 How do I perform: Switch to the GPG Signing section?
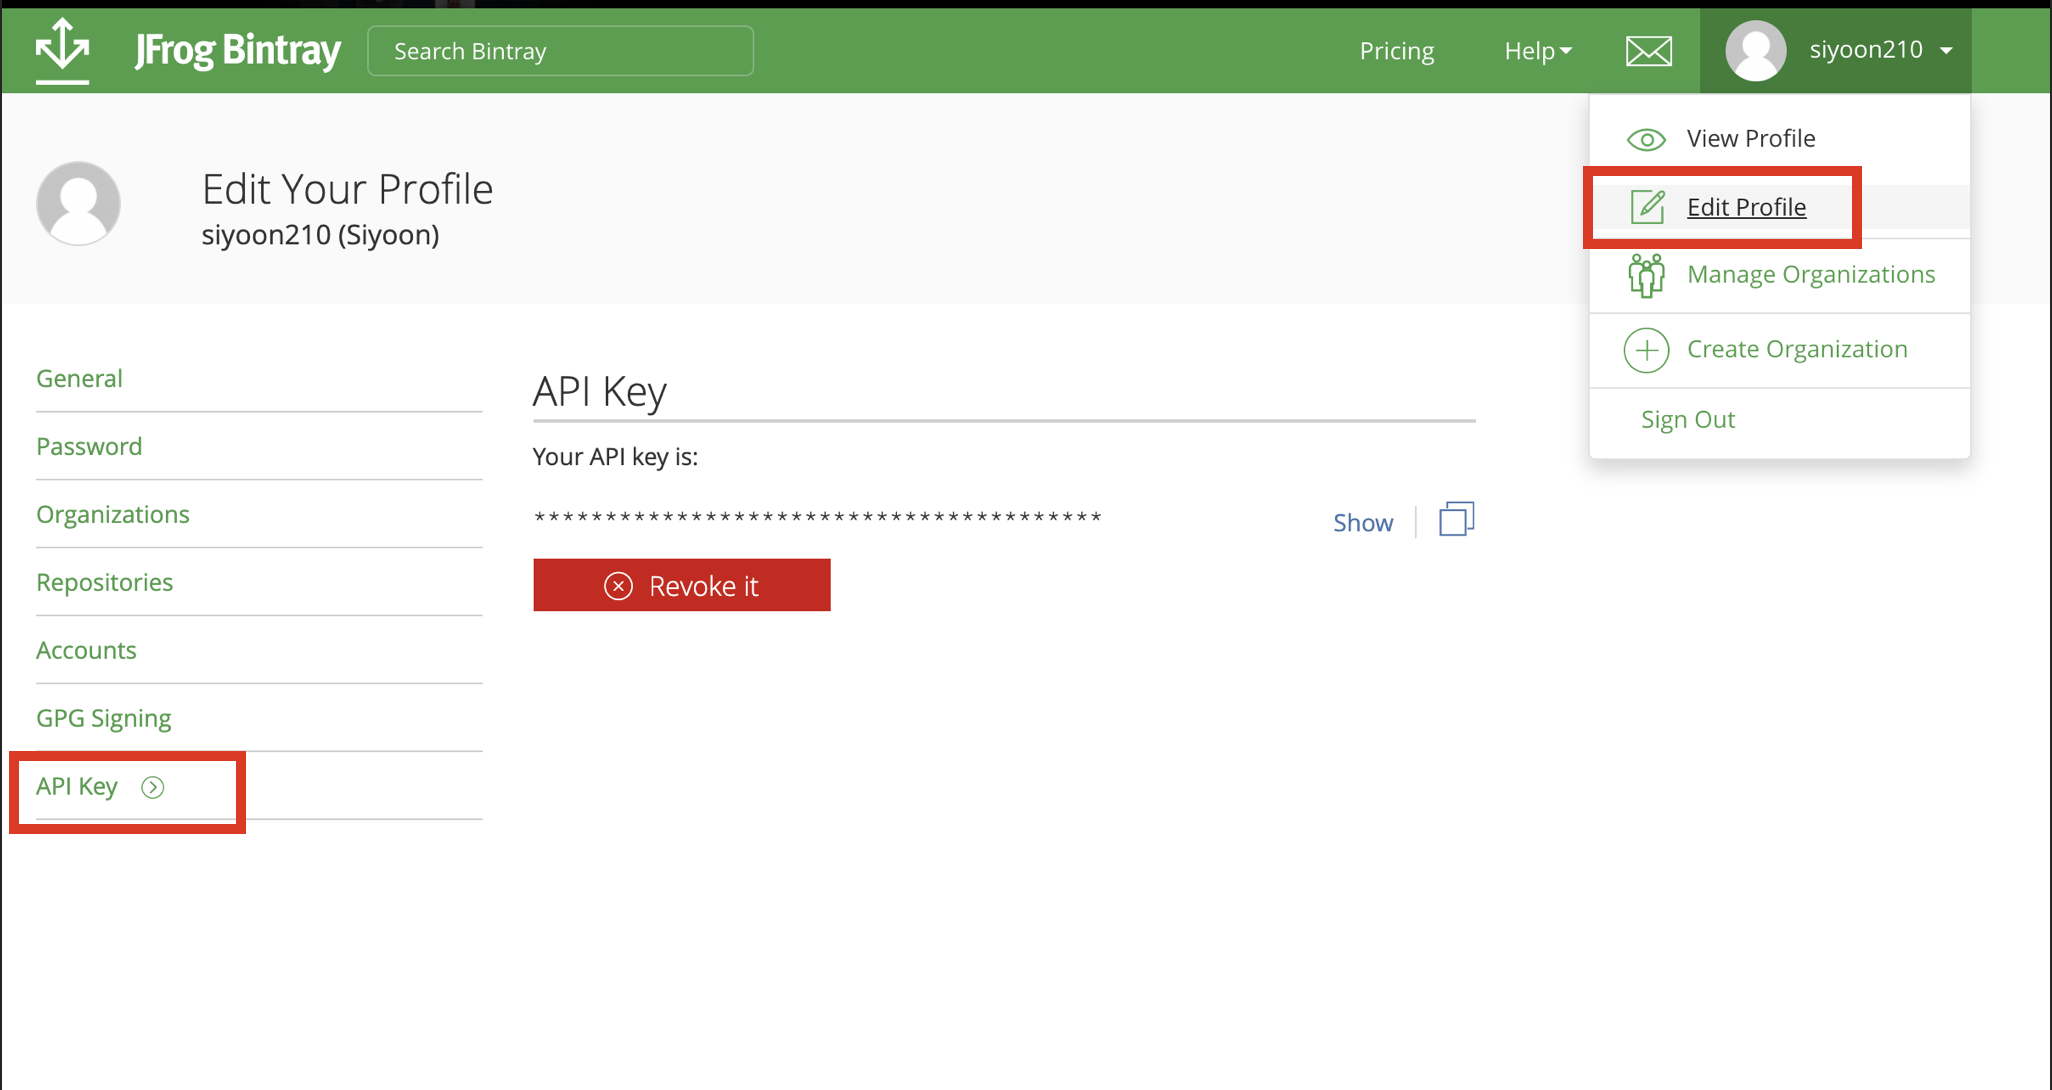(x=104, y=718)
